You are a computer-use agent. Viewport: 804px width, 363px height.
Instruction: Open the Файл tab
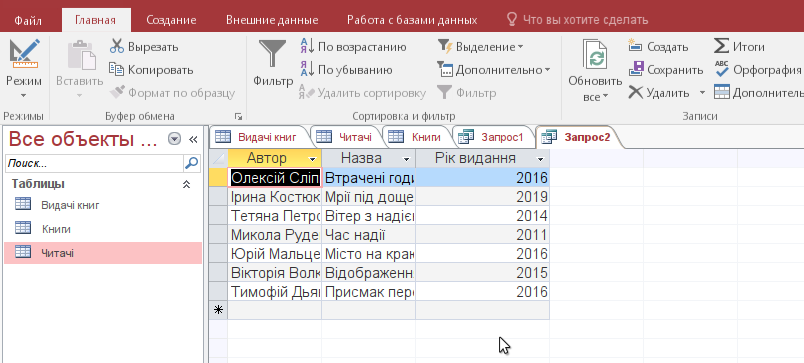point(28,21)
